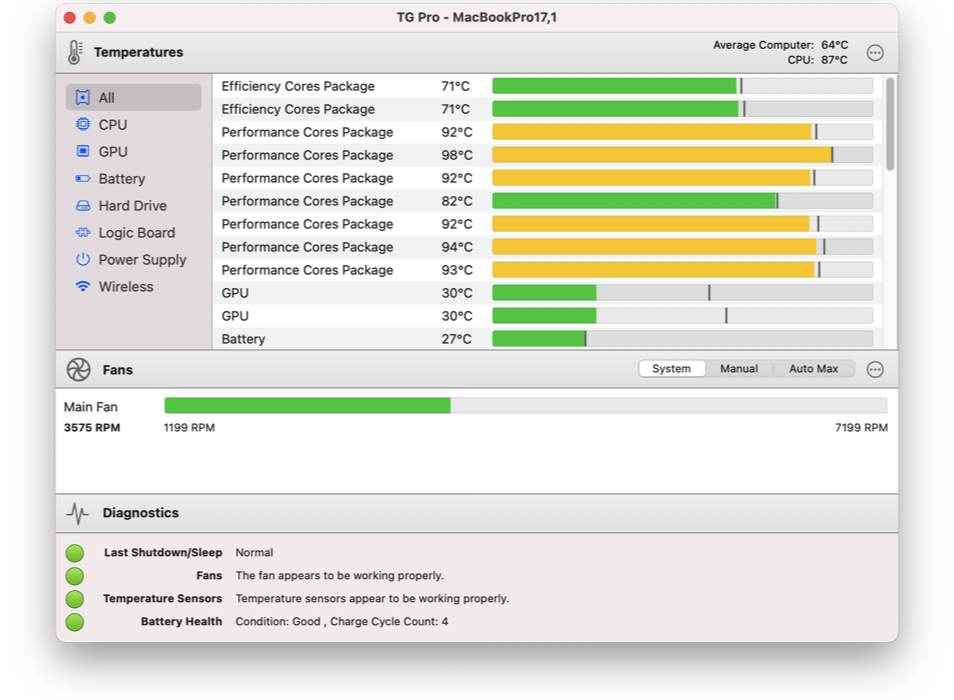Select the Hard Drive category label

tap(133, 206)
